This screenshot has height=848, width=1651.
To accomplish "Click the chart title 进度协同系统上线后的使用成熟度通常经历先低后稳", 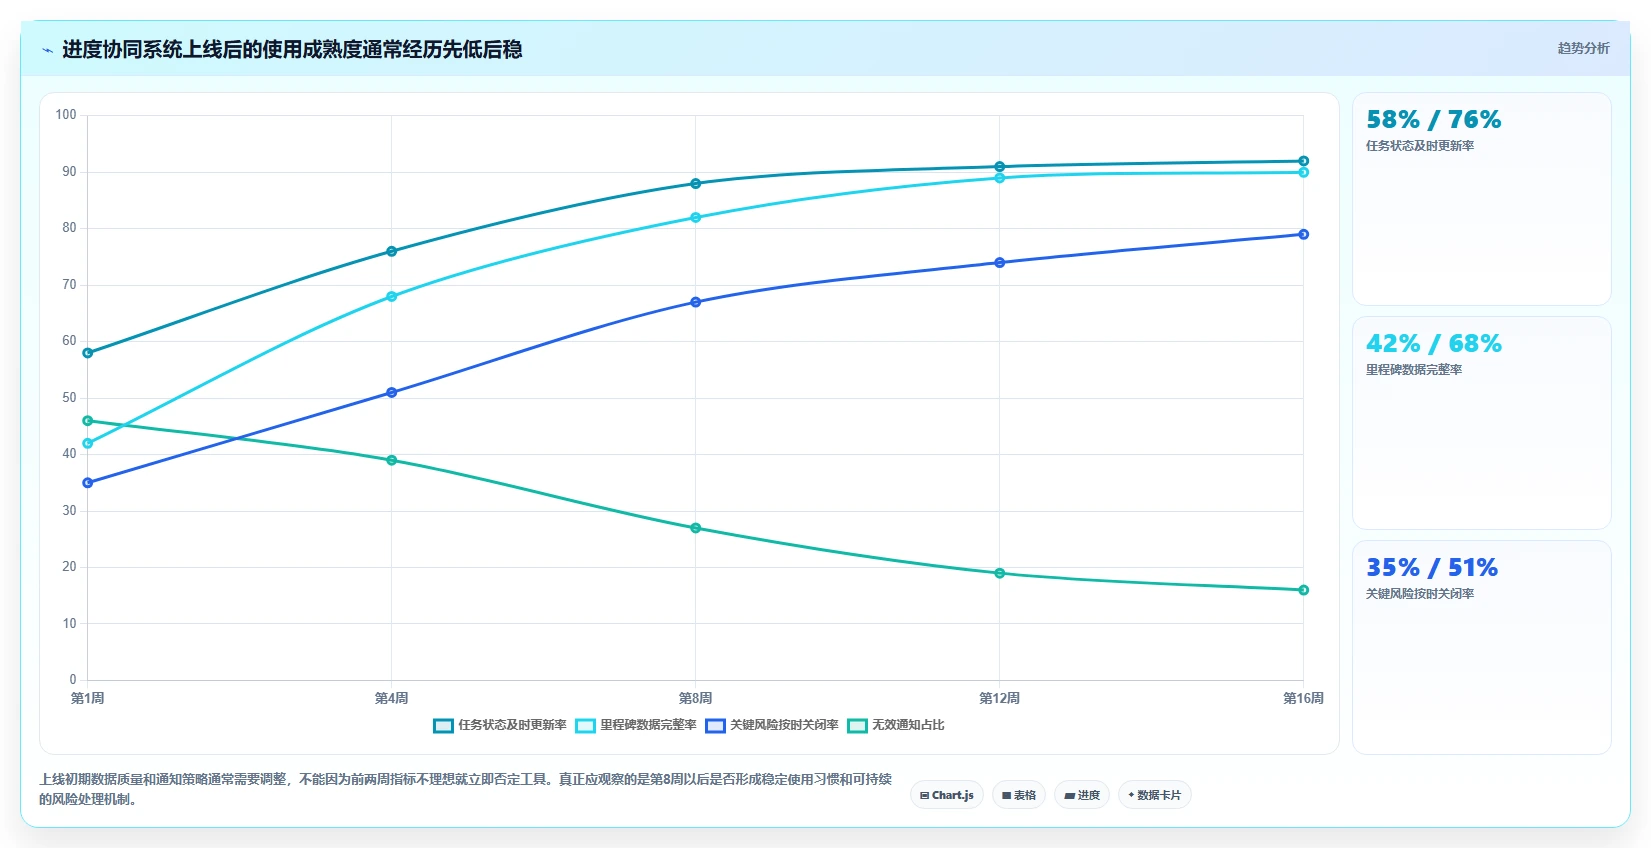I will coord(292,50).
